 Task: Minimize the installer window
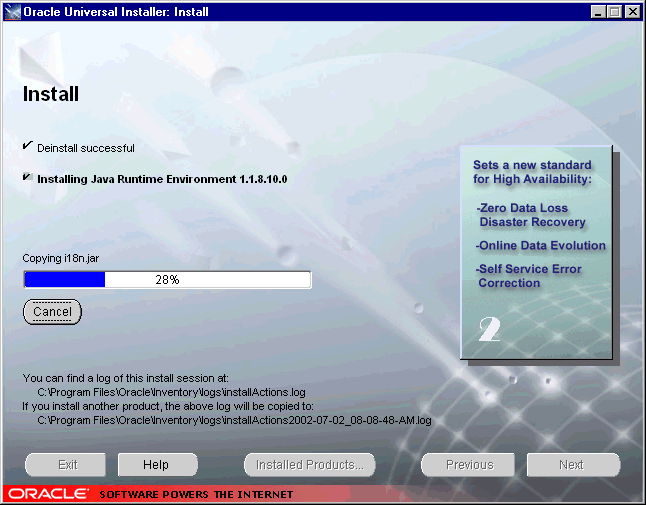(x=598, y=12)
